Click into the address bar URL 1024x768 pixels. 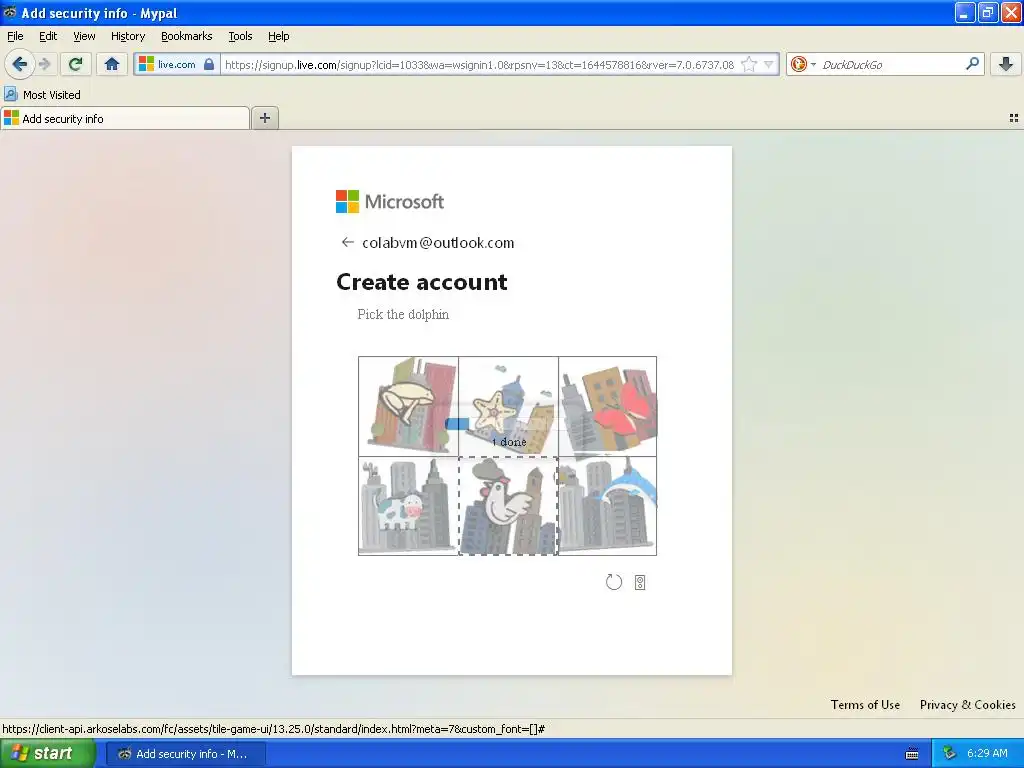(479, 65)
